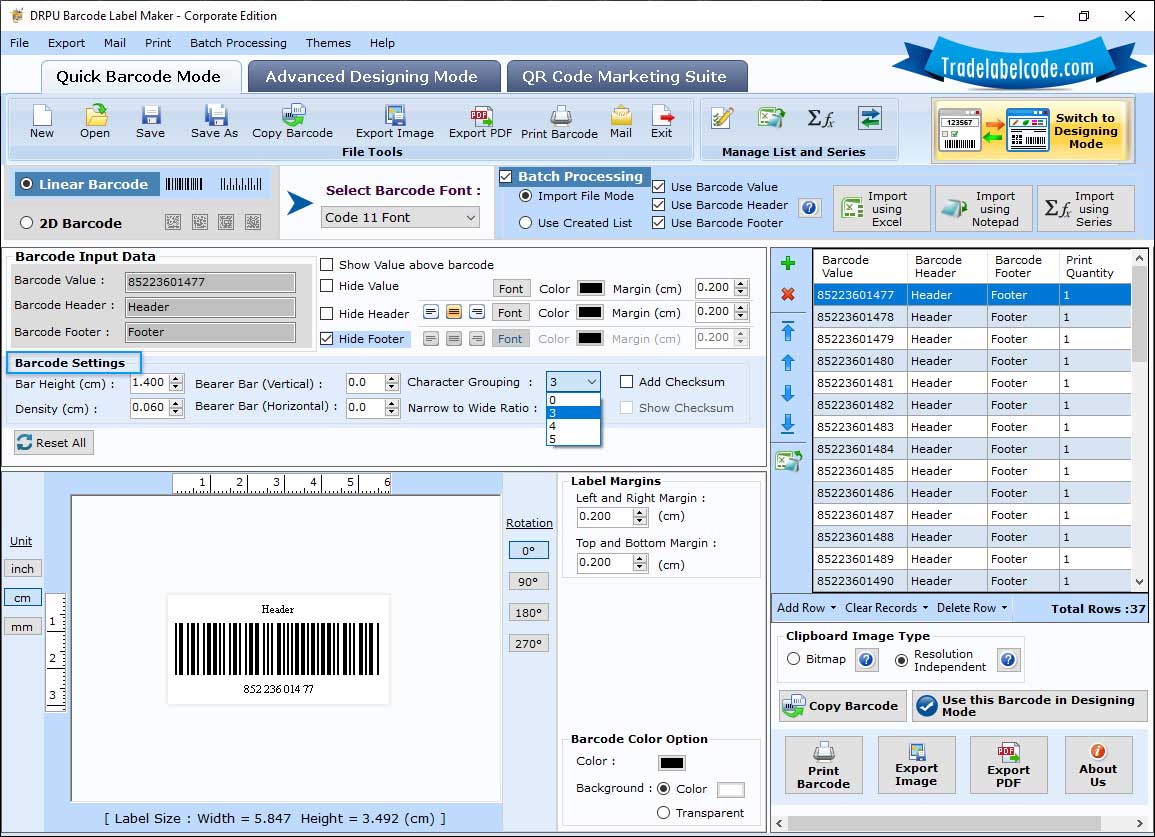
Task: Click the Export PDF toolbar icon
Action: click(480, 116)
